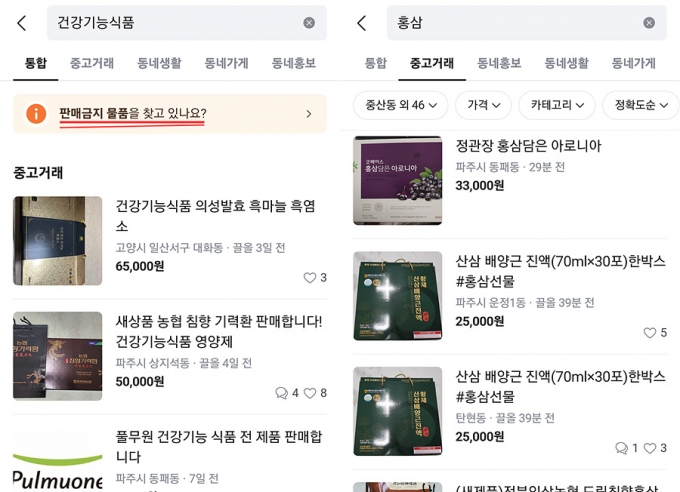Viewport: 680px width, 492px height.
Task: Tap the 풀무원 Pulmuone listing thumbnail
Action: 58,459
